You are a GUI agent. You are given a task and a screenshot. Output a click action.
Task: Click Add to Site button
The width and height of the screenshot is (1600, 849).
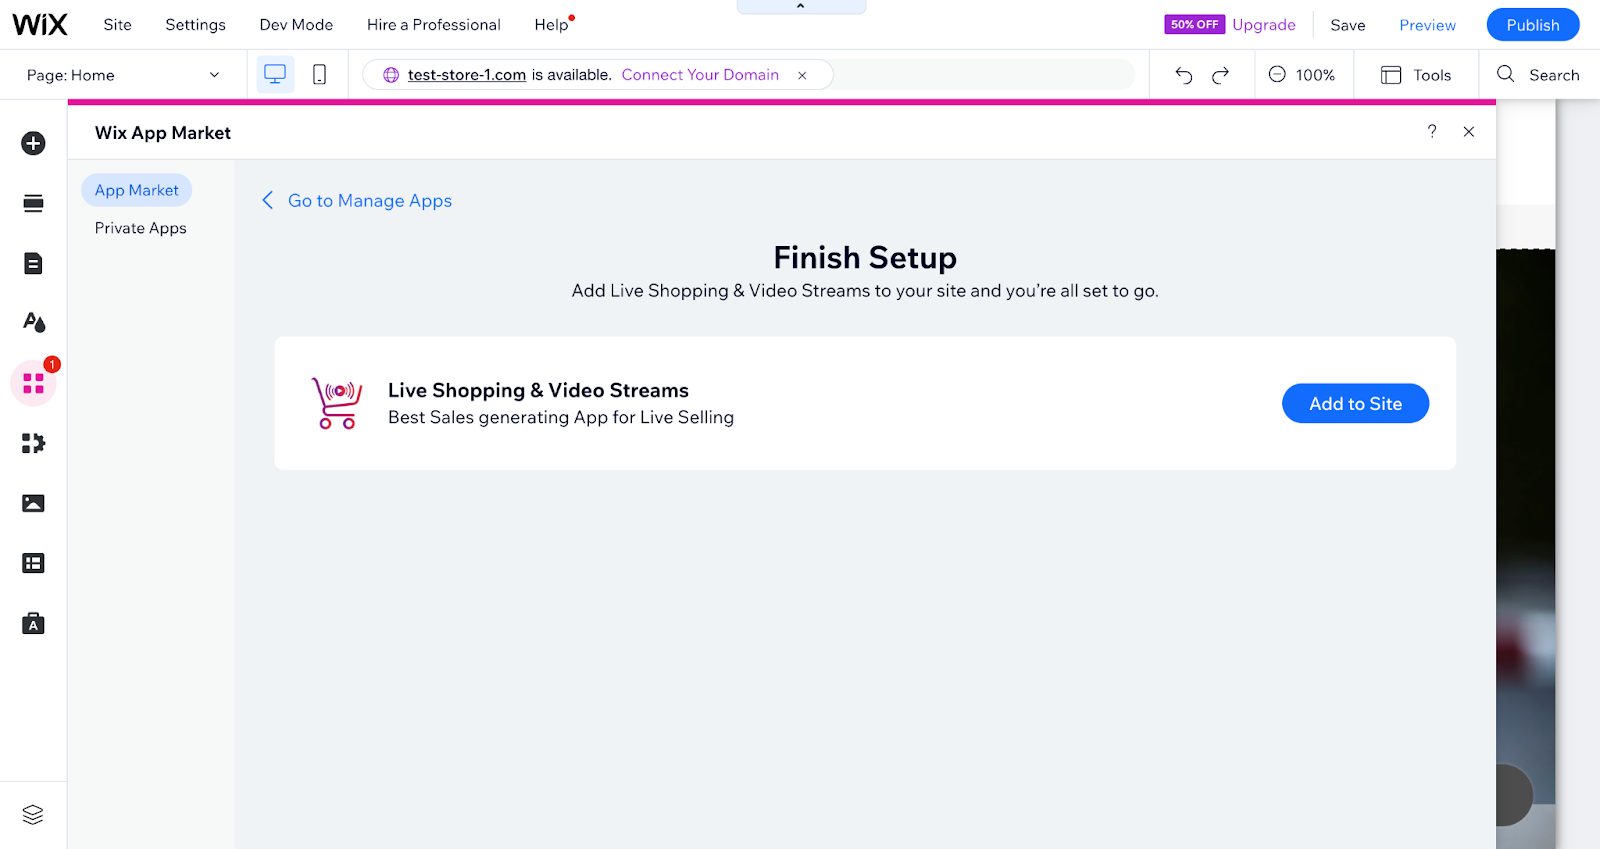click(x=1356, y=404)
